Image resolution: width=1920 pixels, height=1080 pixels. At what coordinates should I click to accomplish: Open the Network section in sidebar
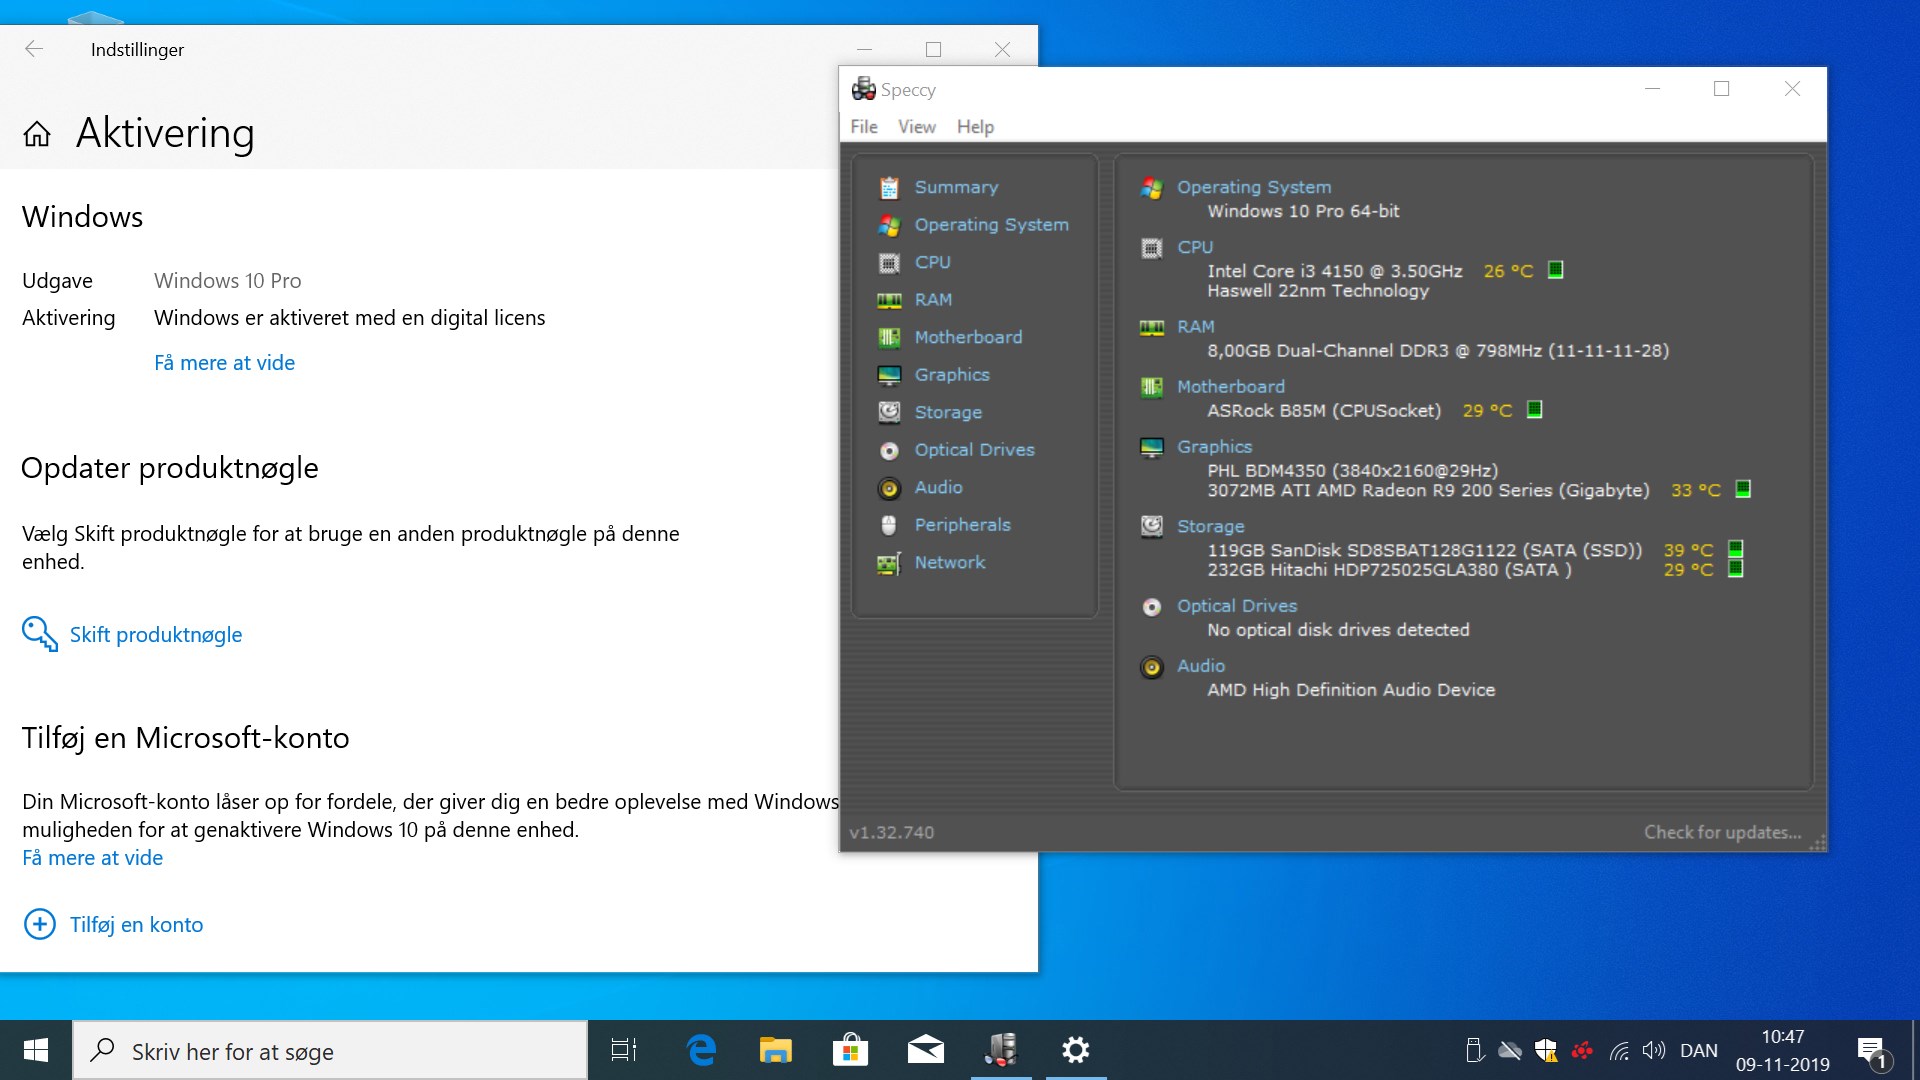950,562
